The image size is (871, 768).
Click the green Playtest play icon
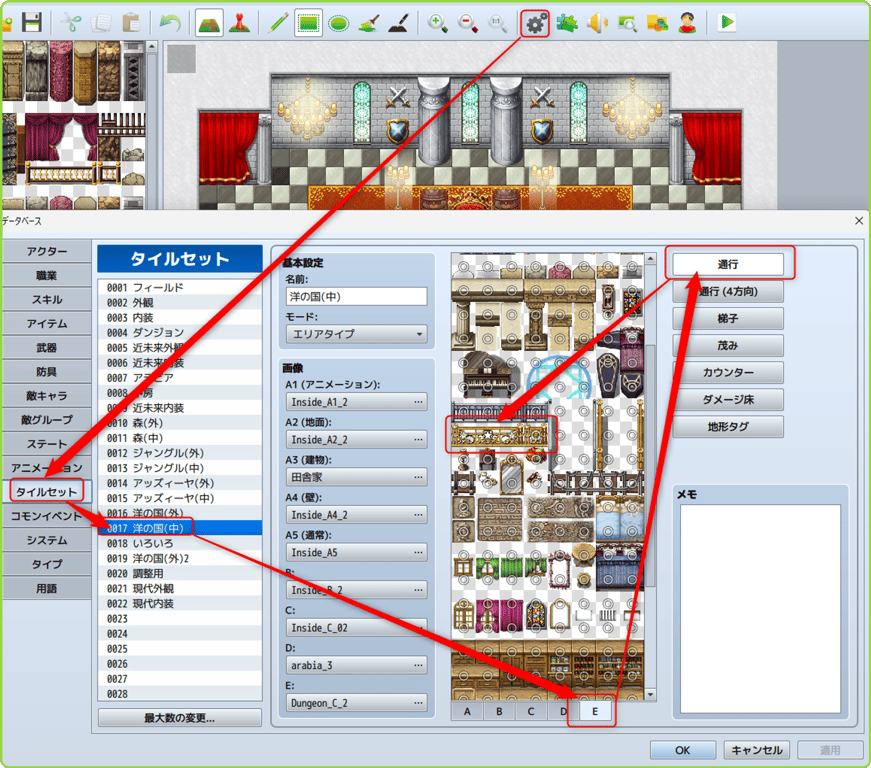pos(727,23)
